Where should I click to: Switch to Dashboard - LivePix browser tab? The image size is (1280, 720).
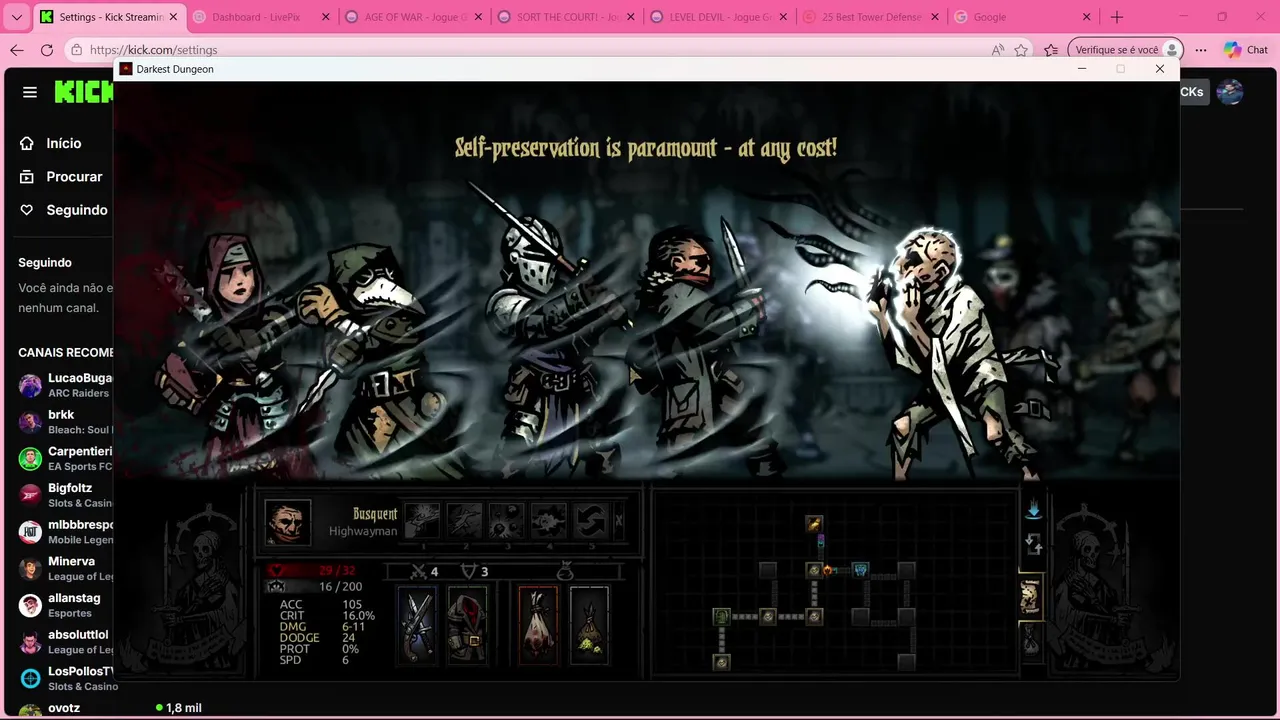262,17
